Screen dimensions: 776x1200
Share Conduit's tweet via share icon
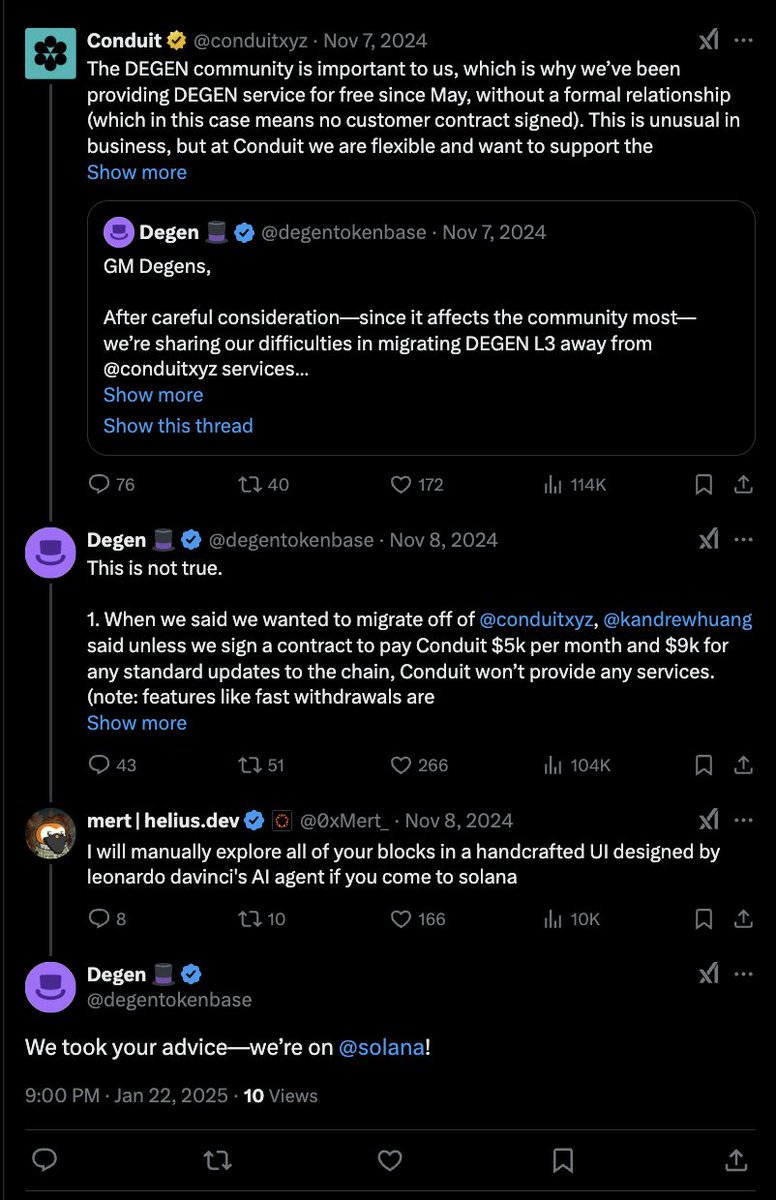click(743, 484)
